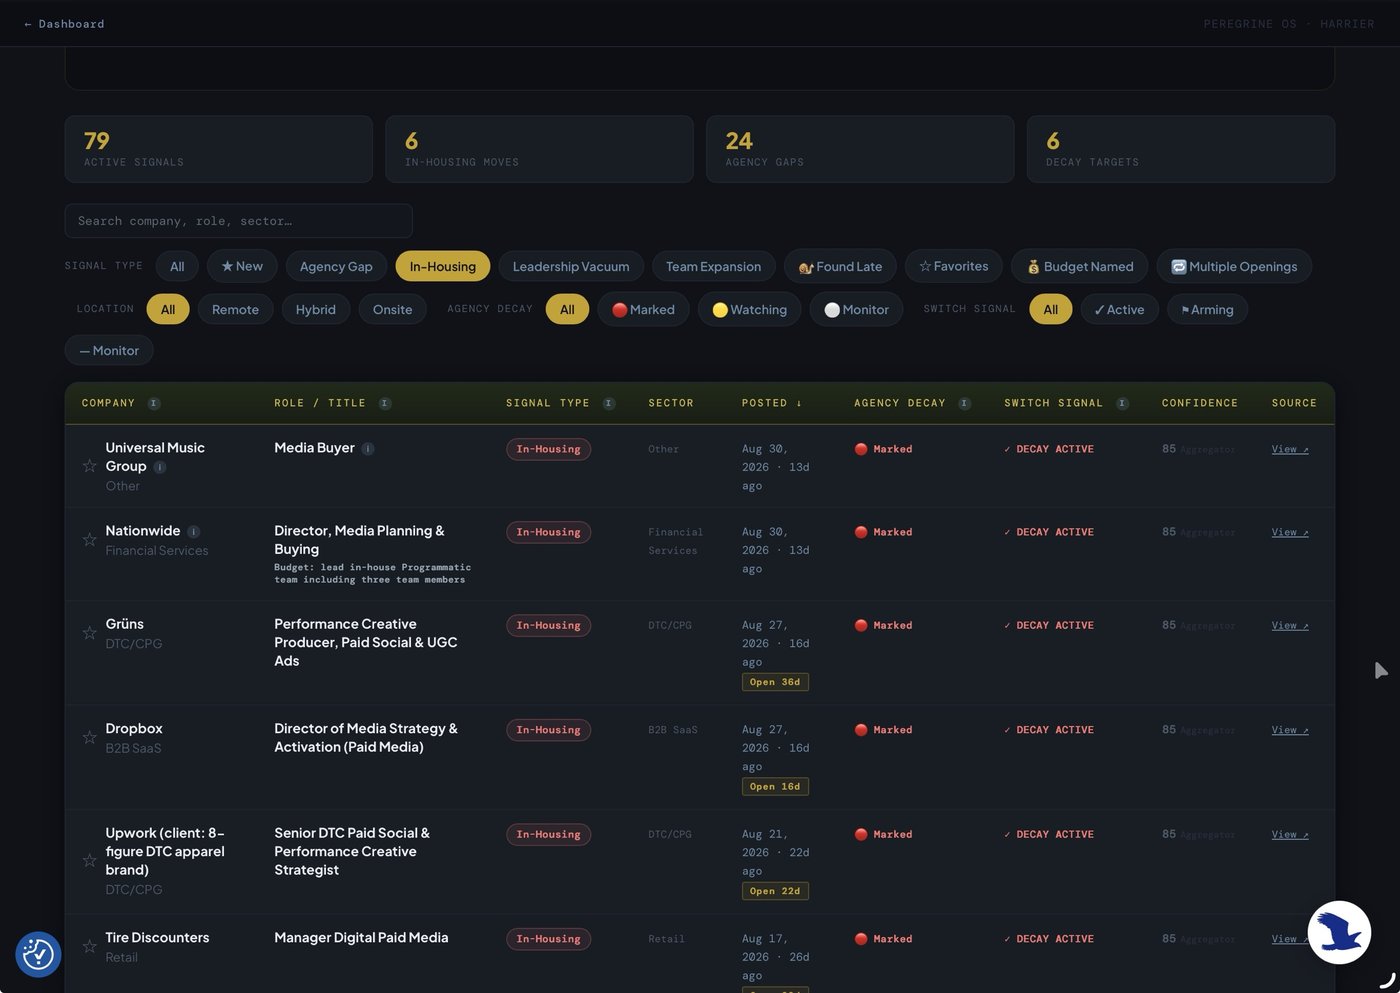Image resolution: width=1400 pixels, height=993 pixels.
Task: Filter agency decay by Marked
Action: tap(643, 309)
